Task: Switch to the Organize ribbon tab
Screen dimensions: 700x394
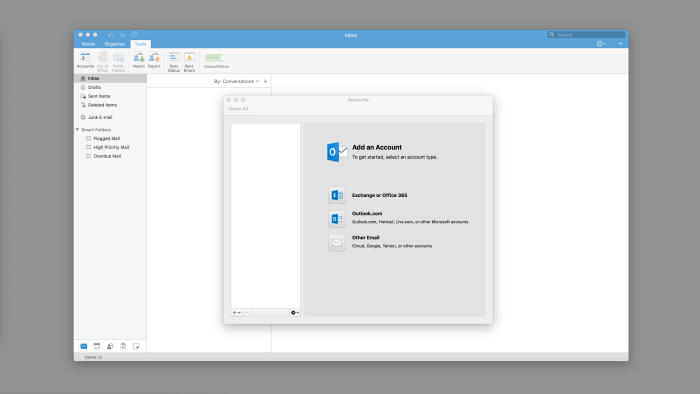Action: tap(115, 44)
